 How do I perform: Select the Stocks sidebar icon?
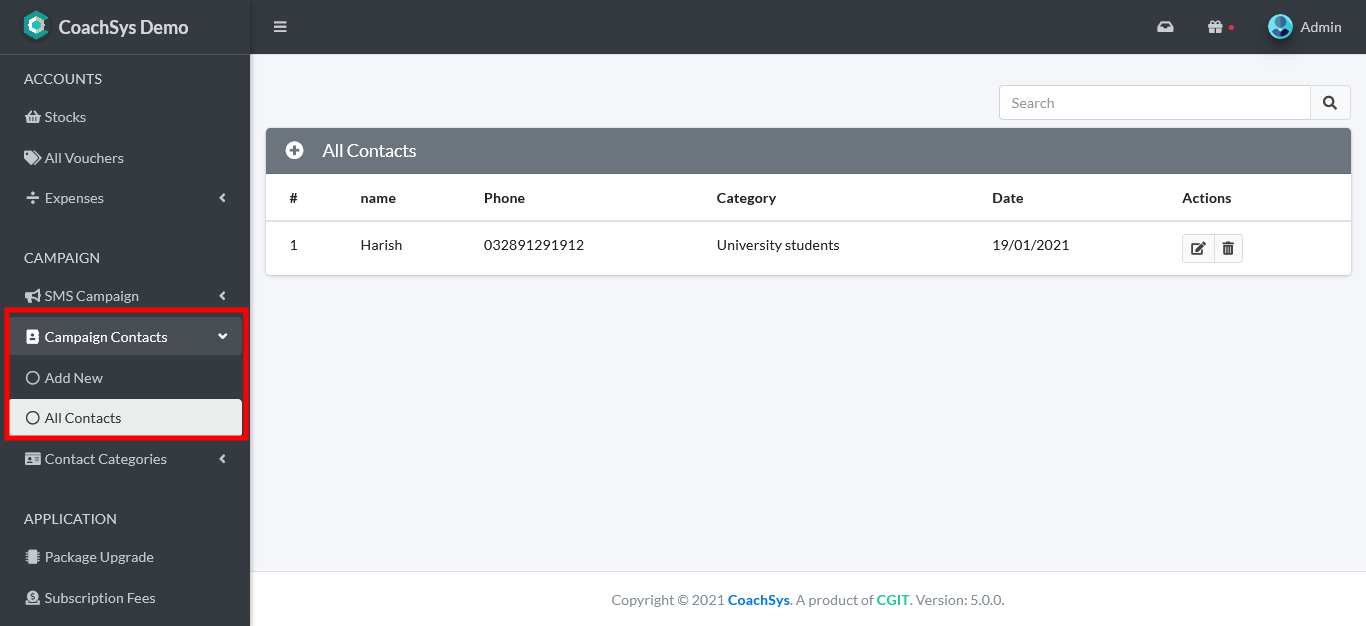pos(33,117)
